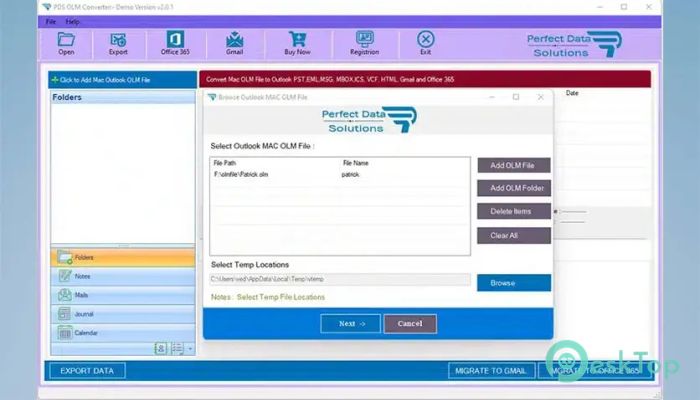The image size is (700, 400).
Task: Open the File menu
Action: coord(50,21)
